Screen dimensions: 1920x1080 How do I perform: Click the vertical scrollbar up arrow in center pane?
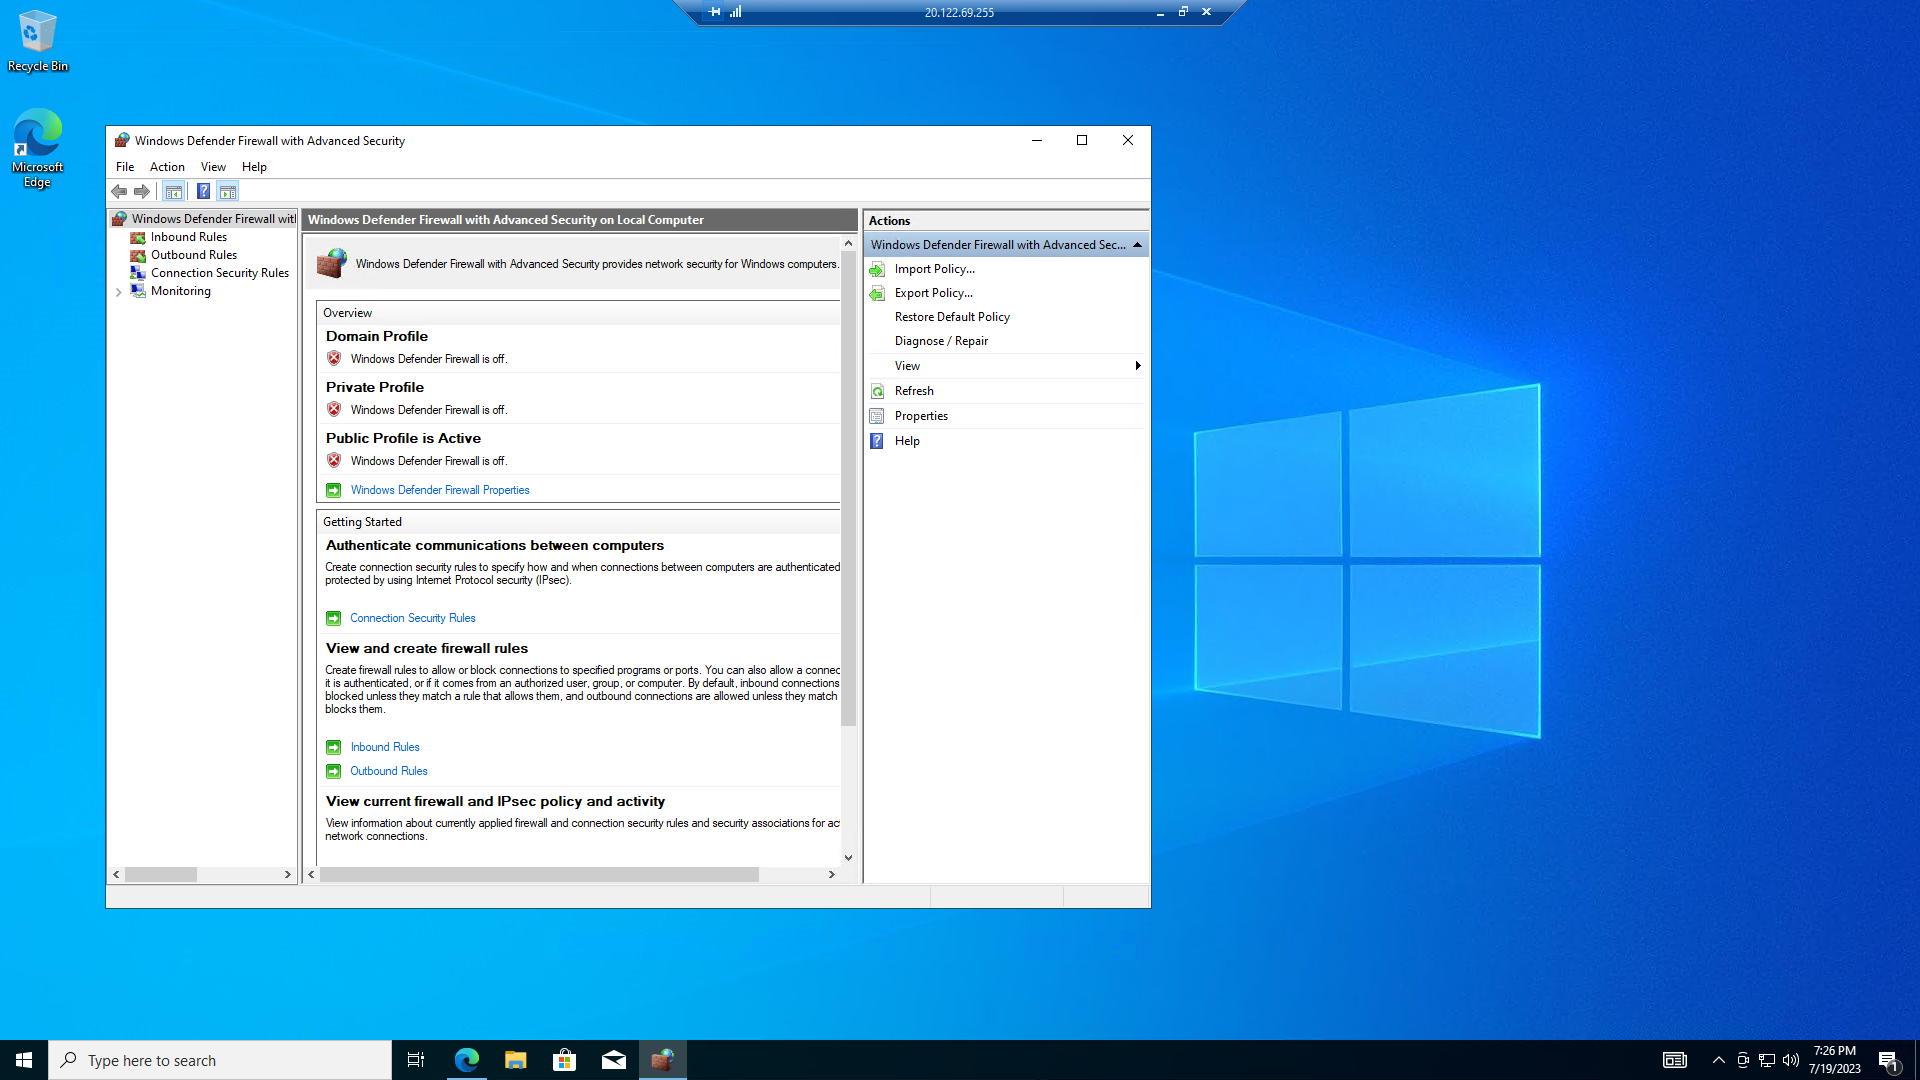(x=848, y=244)
